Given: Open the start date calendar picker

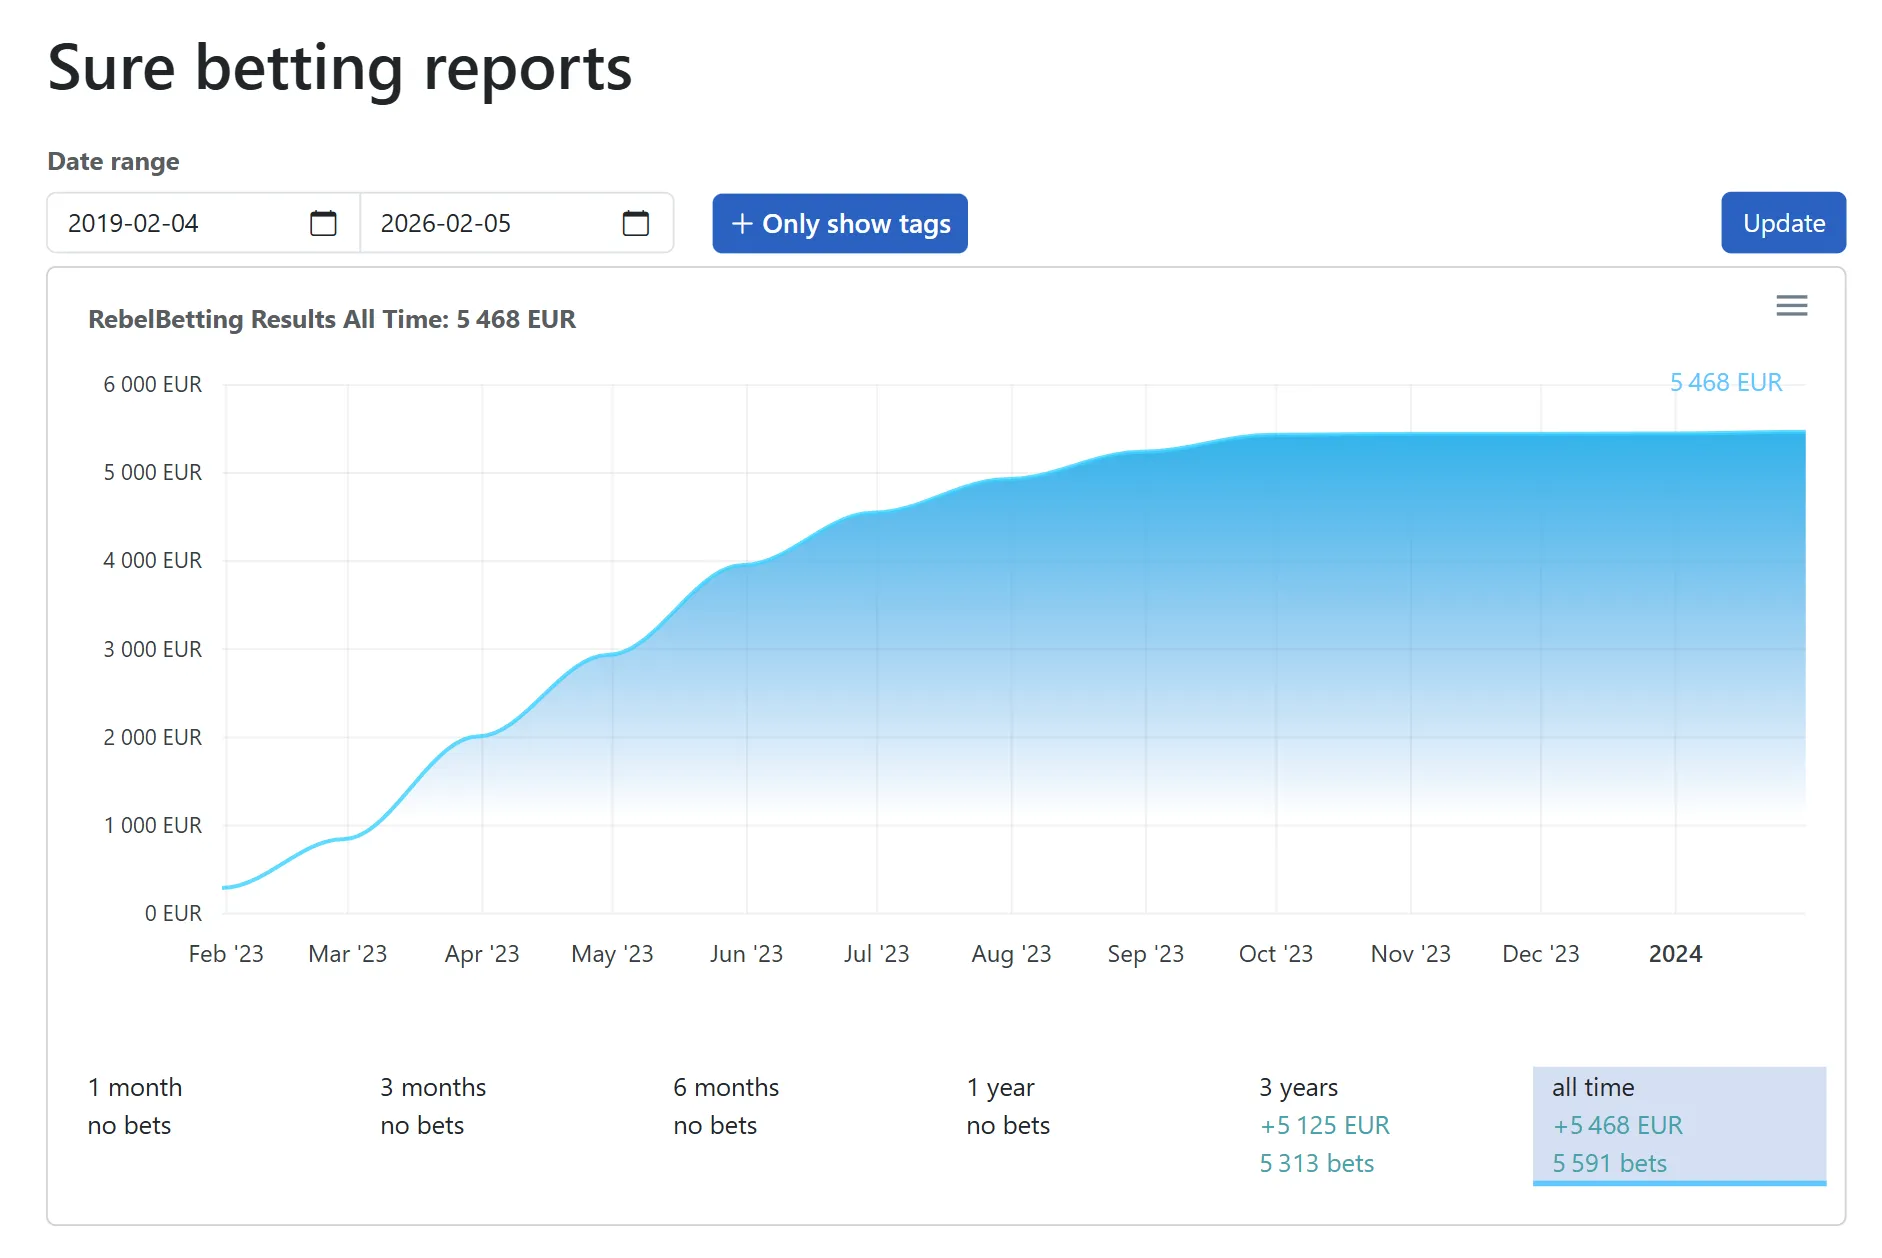Looking at the screenshot, I should (322, 223).
